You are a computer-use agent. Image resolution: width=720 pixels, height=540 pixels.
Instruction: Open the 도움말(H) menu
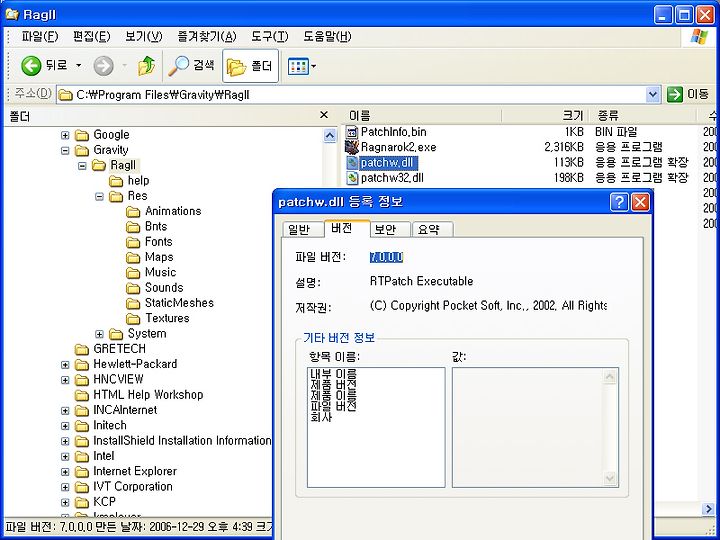(x=327, y=37)
